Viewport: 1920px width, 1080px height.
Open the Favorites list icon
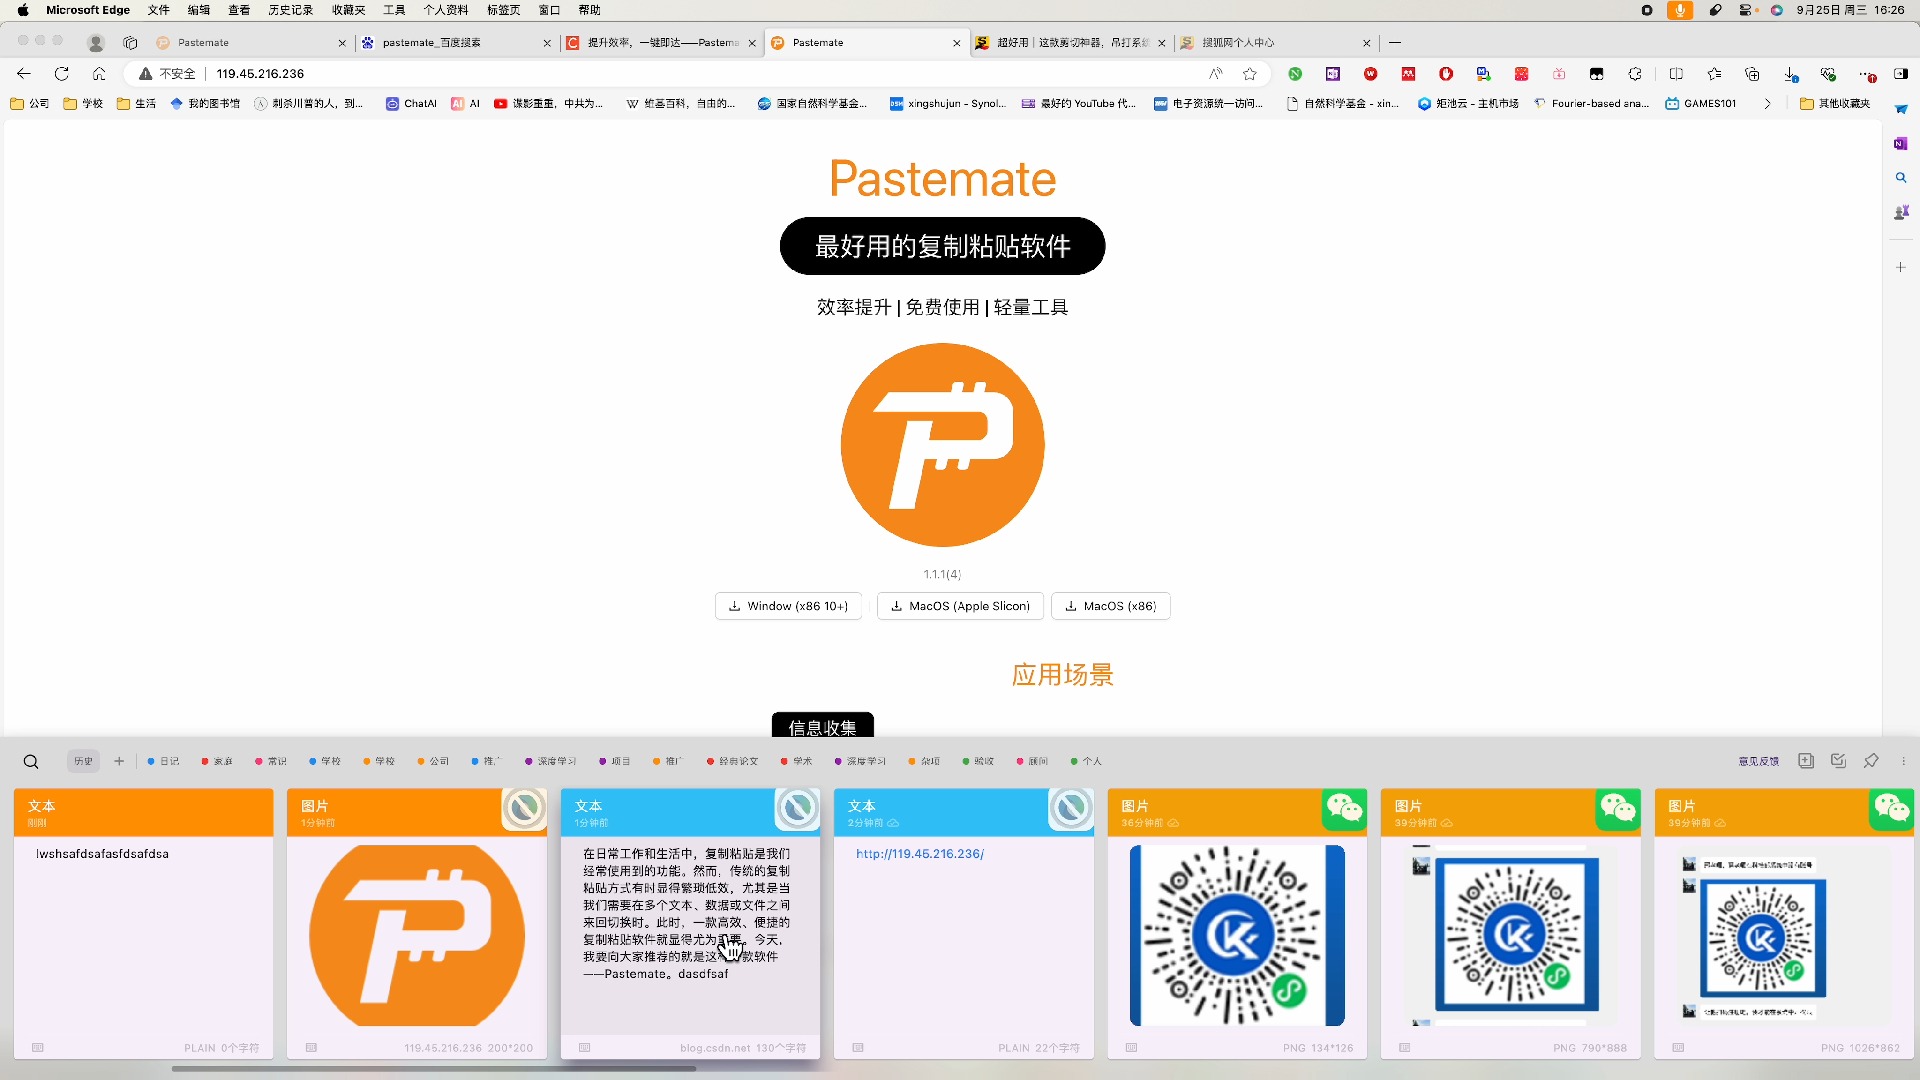1714,73
